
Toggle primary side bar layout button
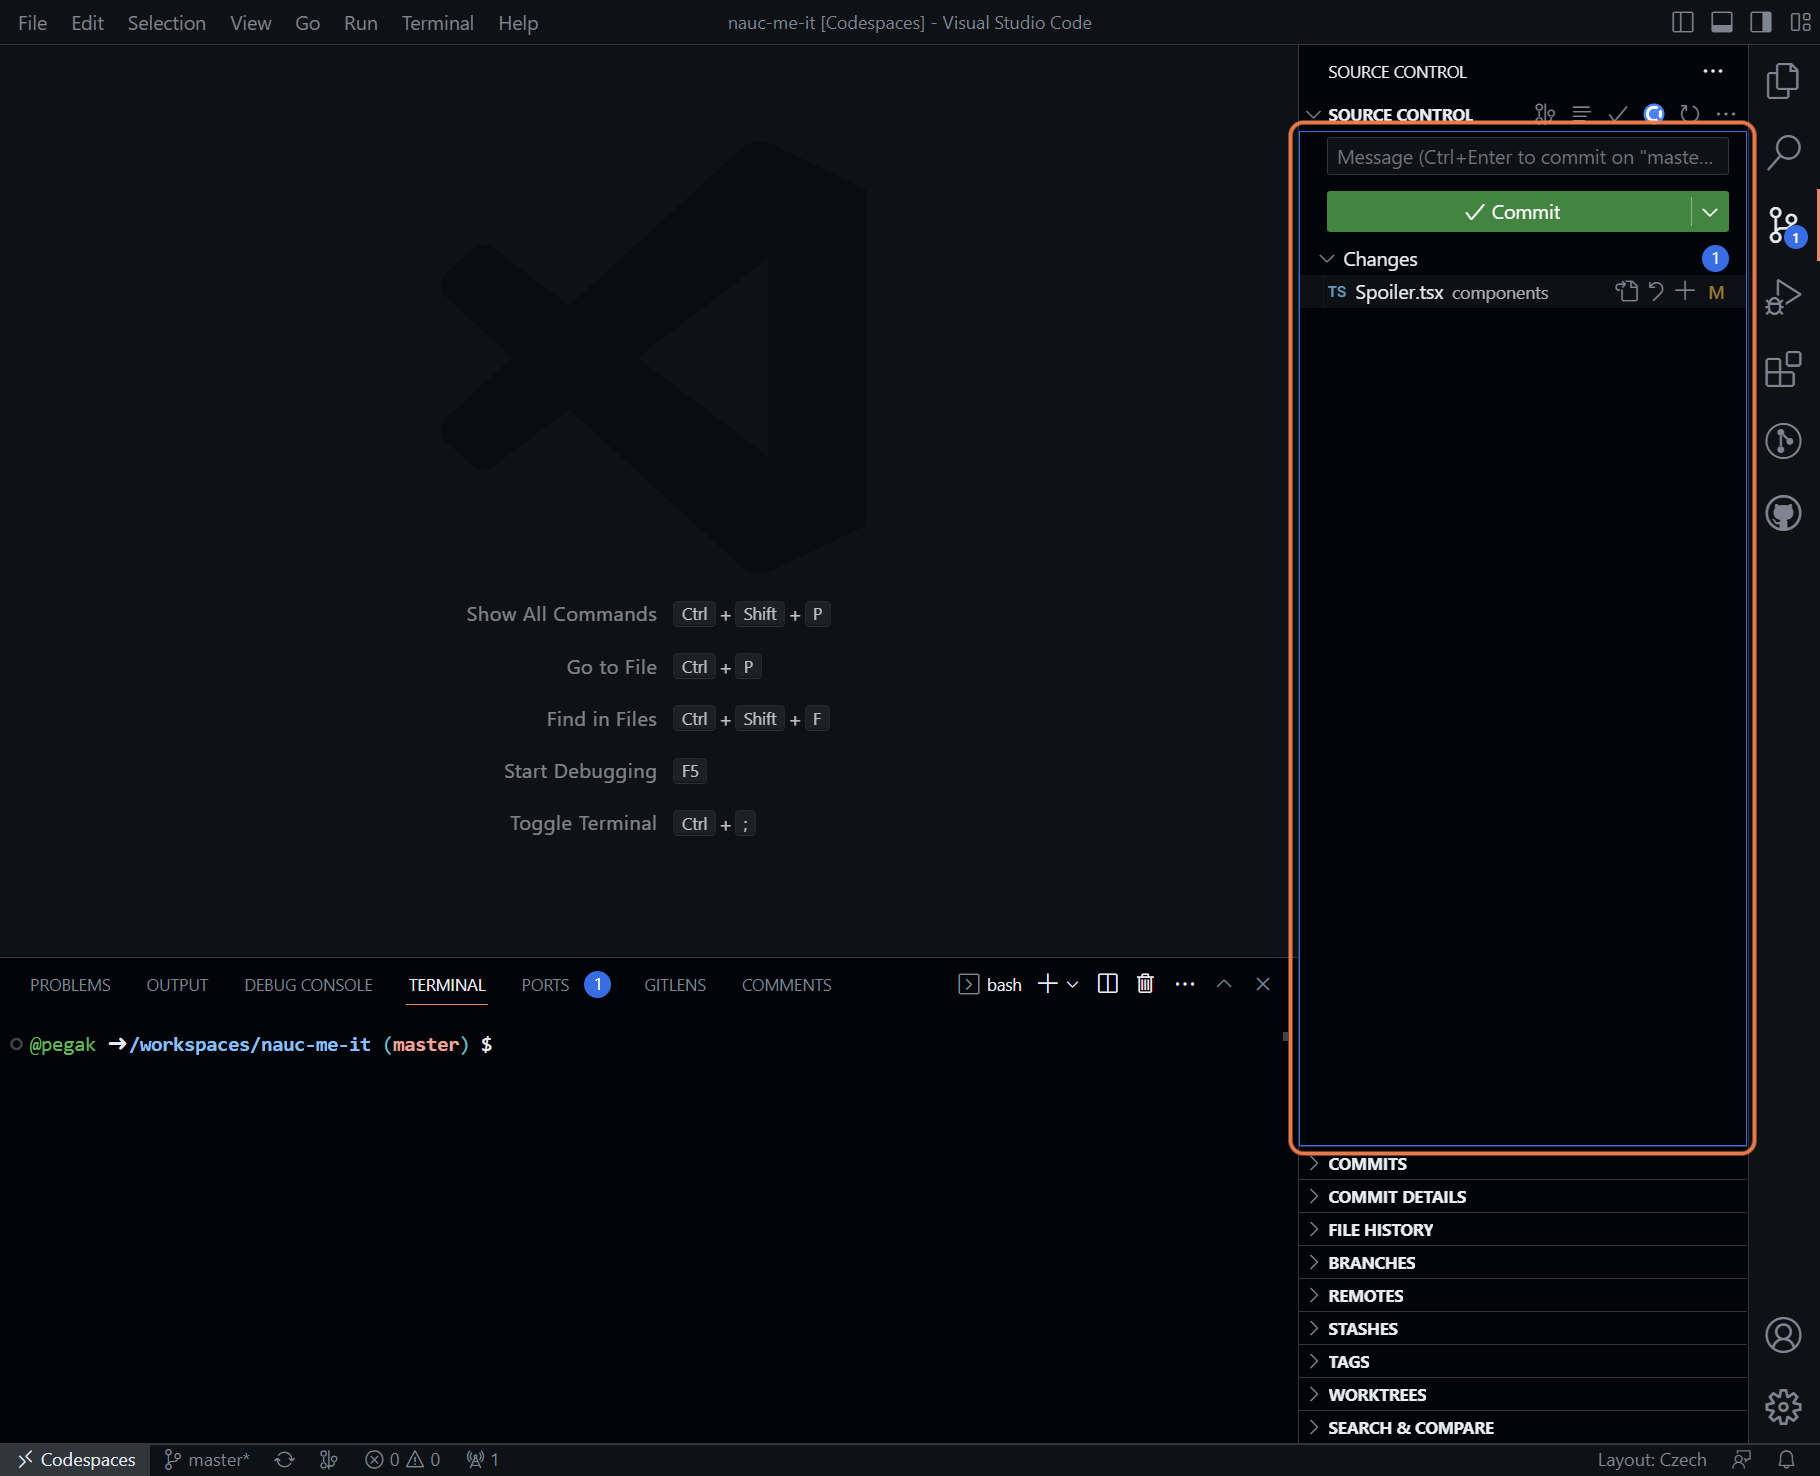[x=1683, y=22]
